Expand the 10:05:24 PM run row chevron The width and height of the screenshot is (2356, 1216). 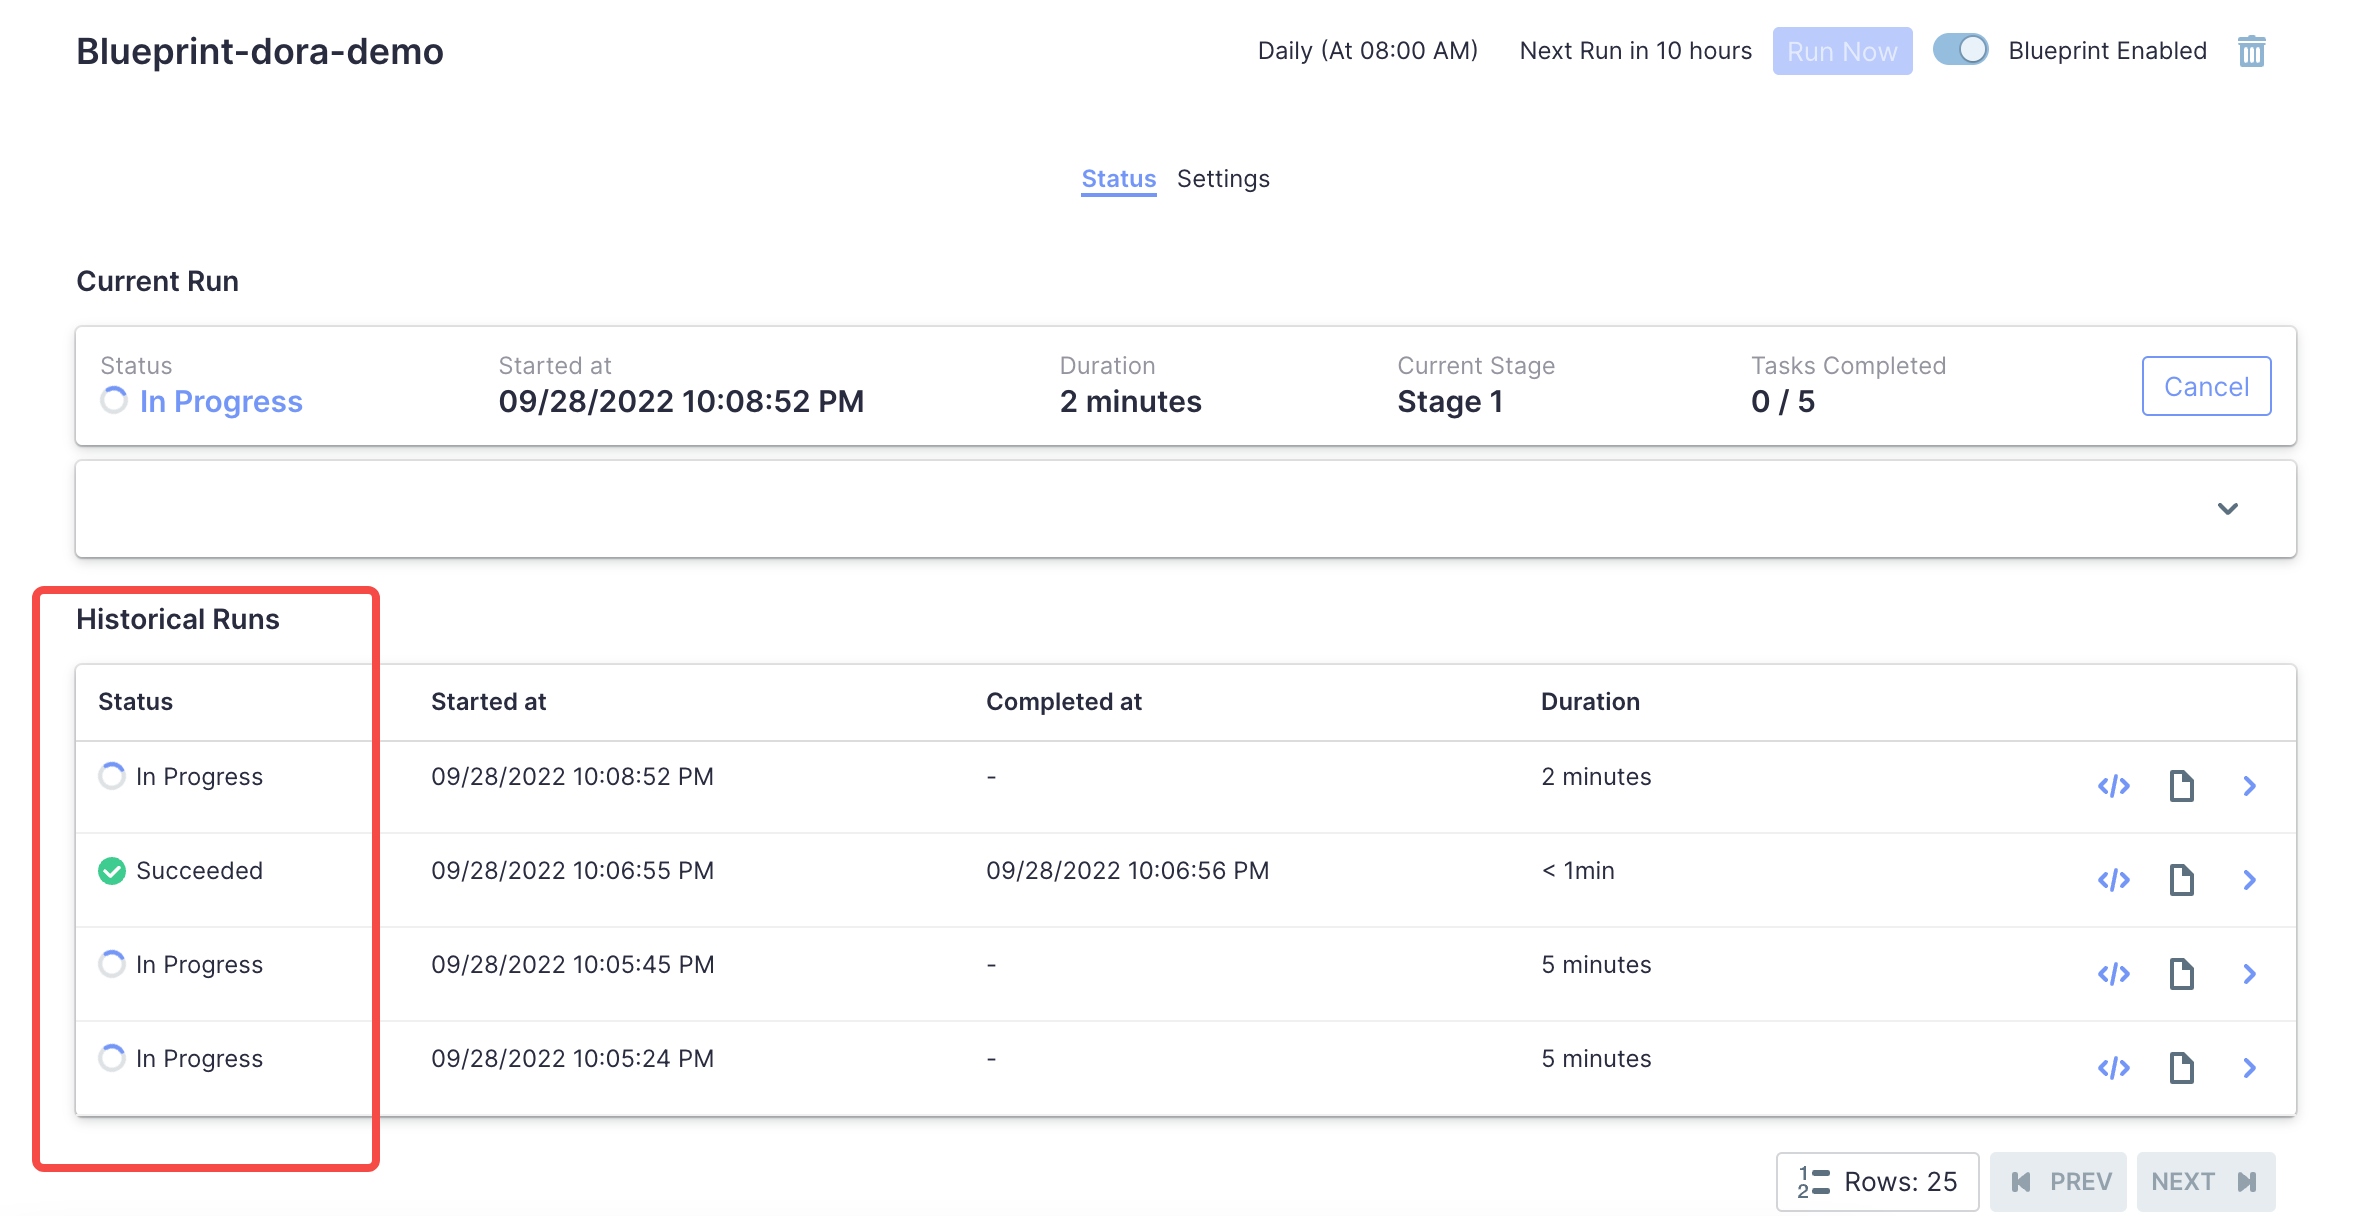pyautogui.click(x=2249, y=1068)
